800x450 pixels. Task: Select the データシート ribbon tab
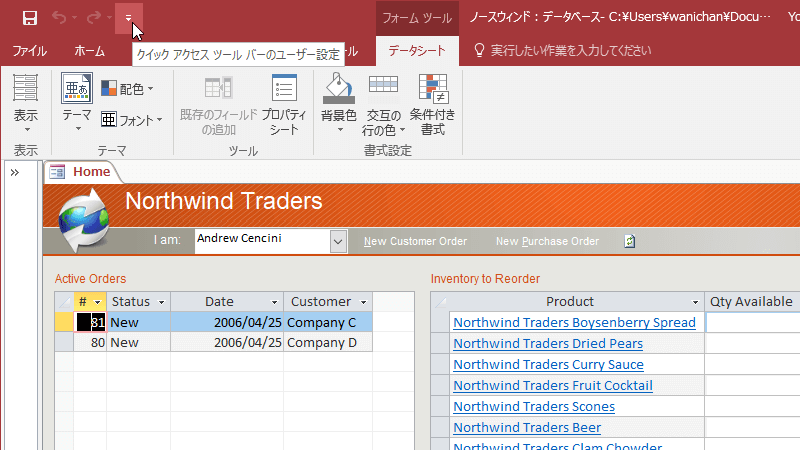(x=417, y=51)
